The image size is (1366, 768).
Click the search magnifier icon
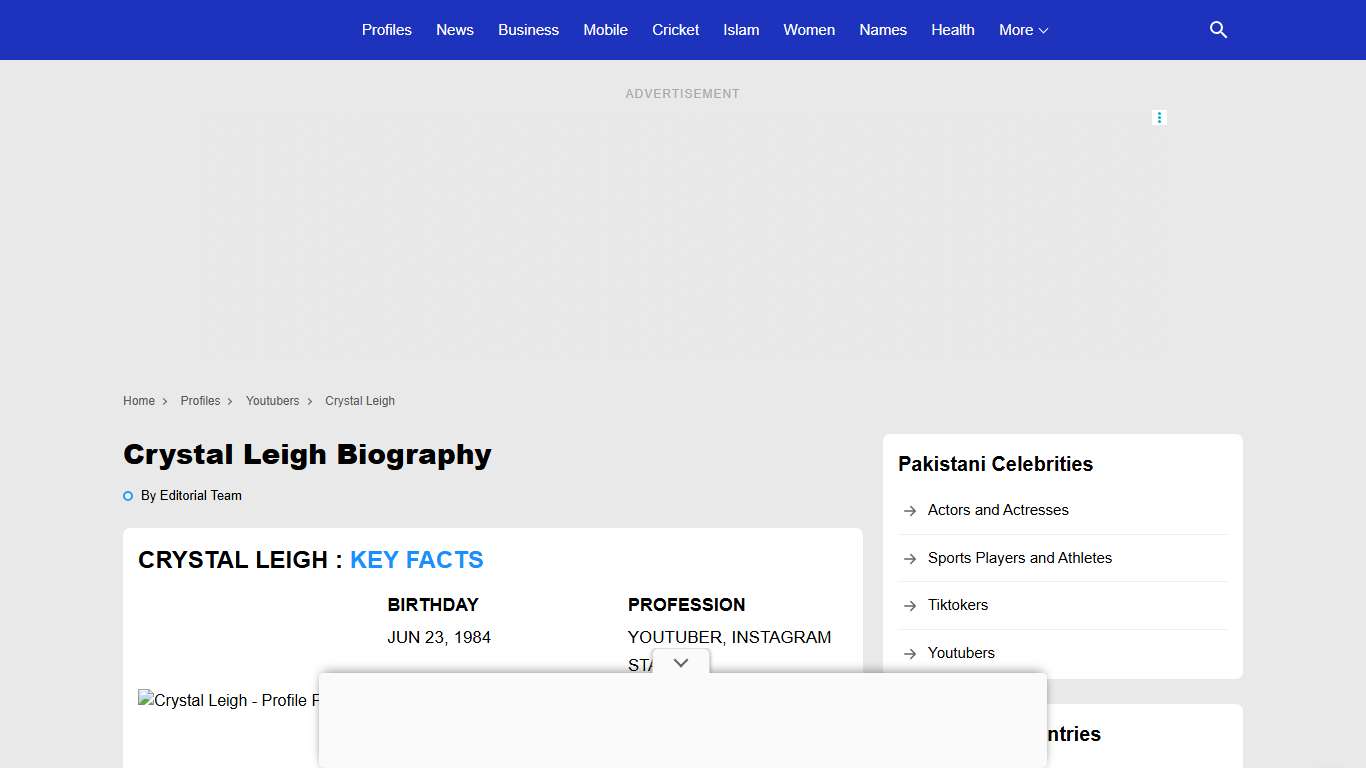pyautogui.click(x=1218, y=30)
